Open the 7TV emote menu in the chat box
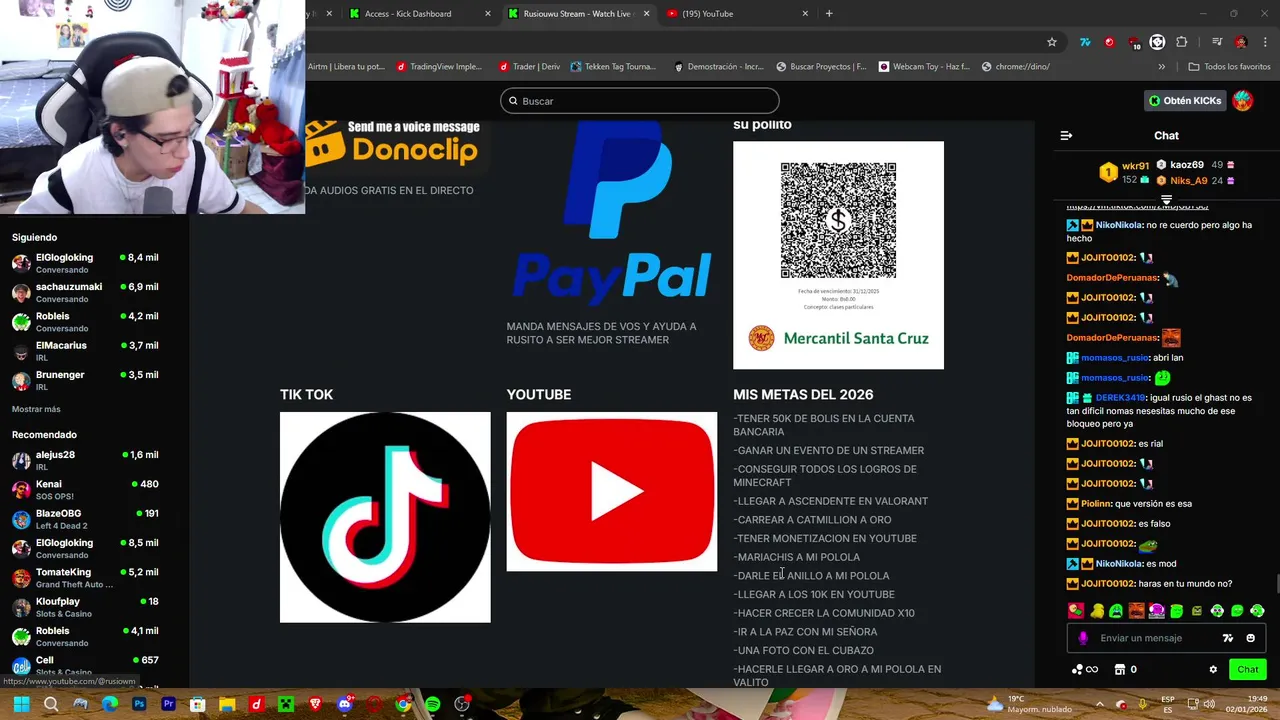 click(1228, 638)
